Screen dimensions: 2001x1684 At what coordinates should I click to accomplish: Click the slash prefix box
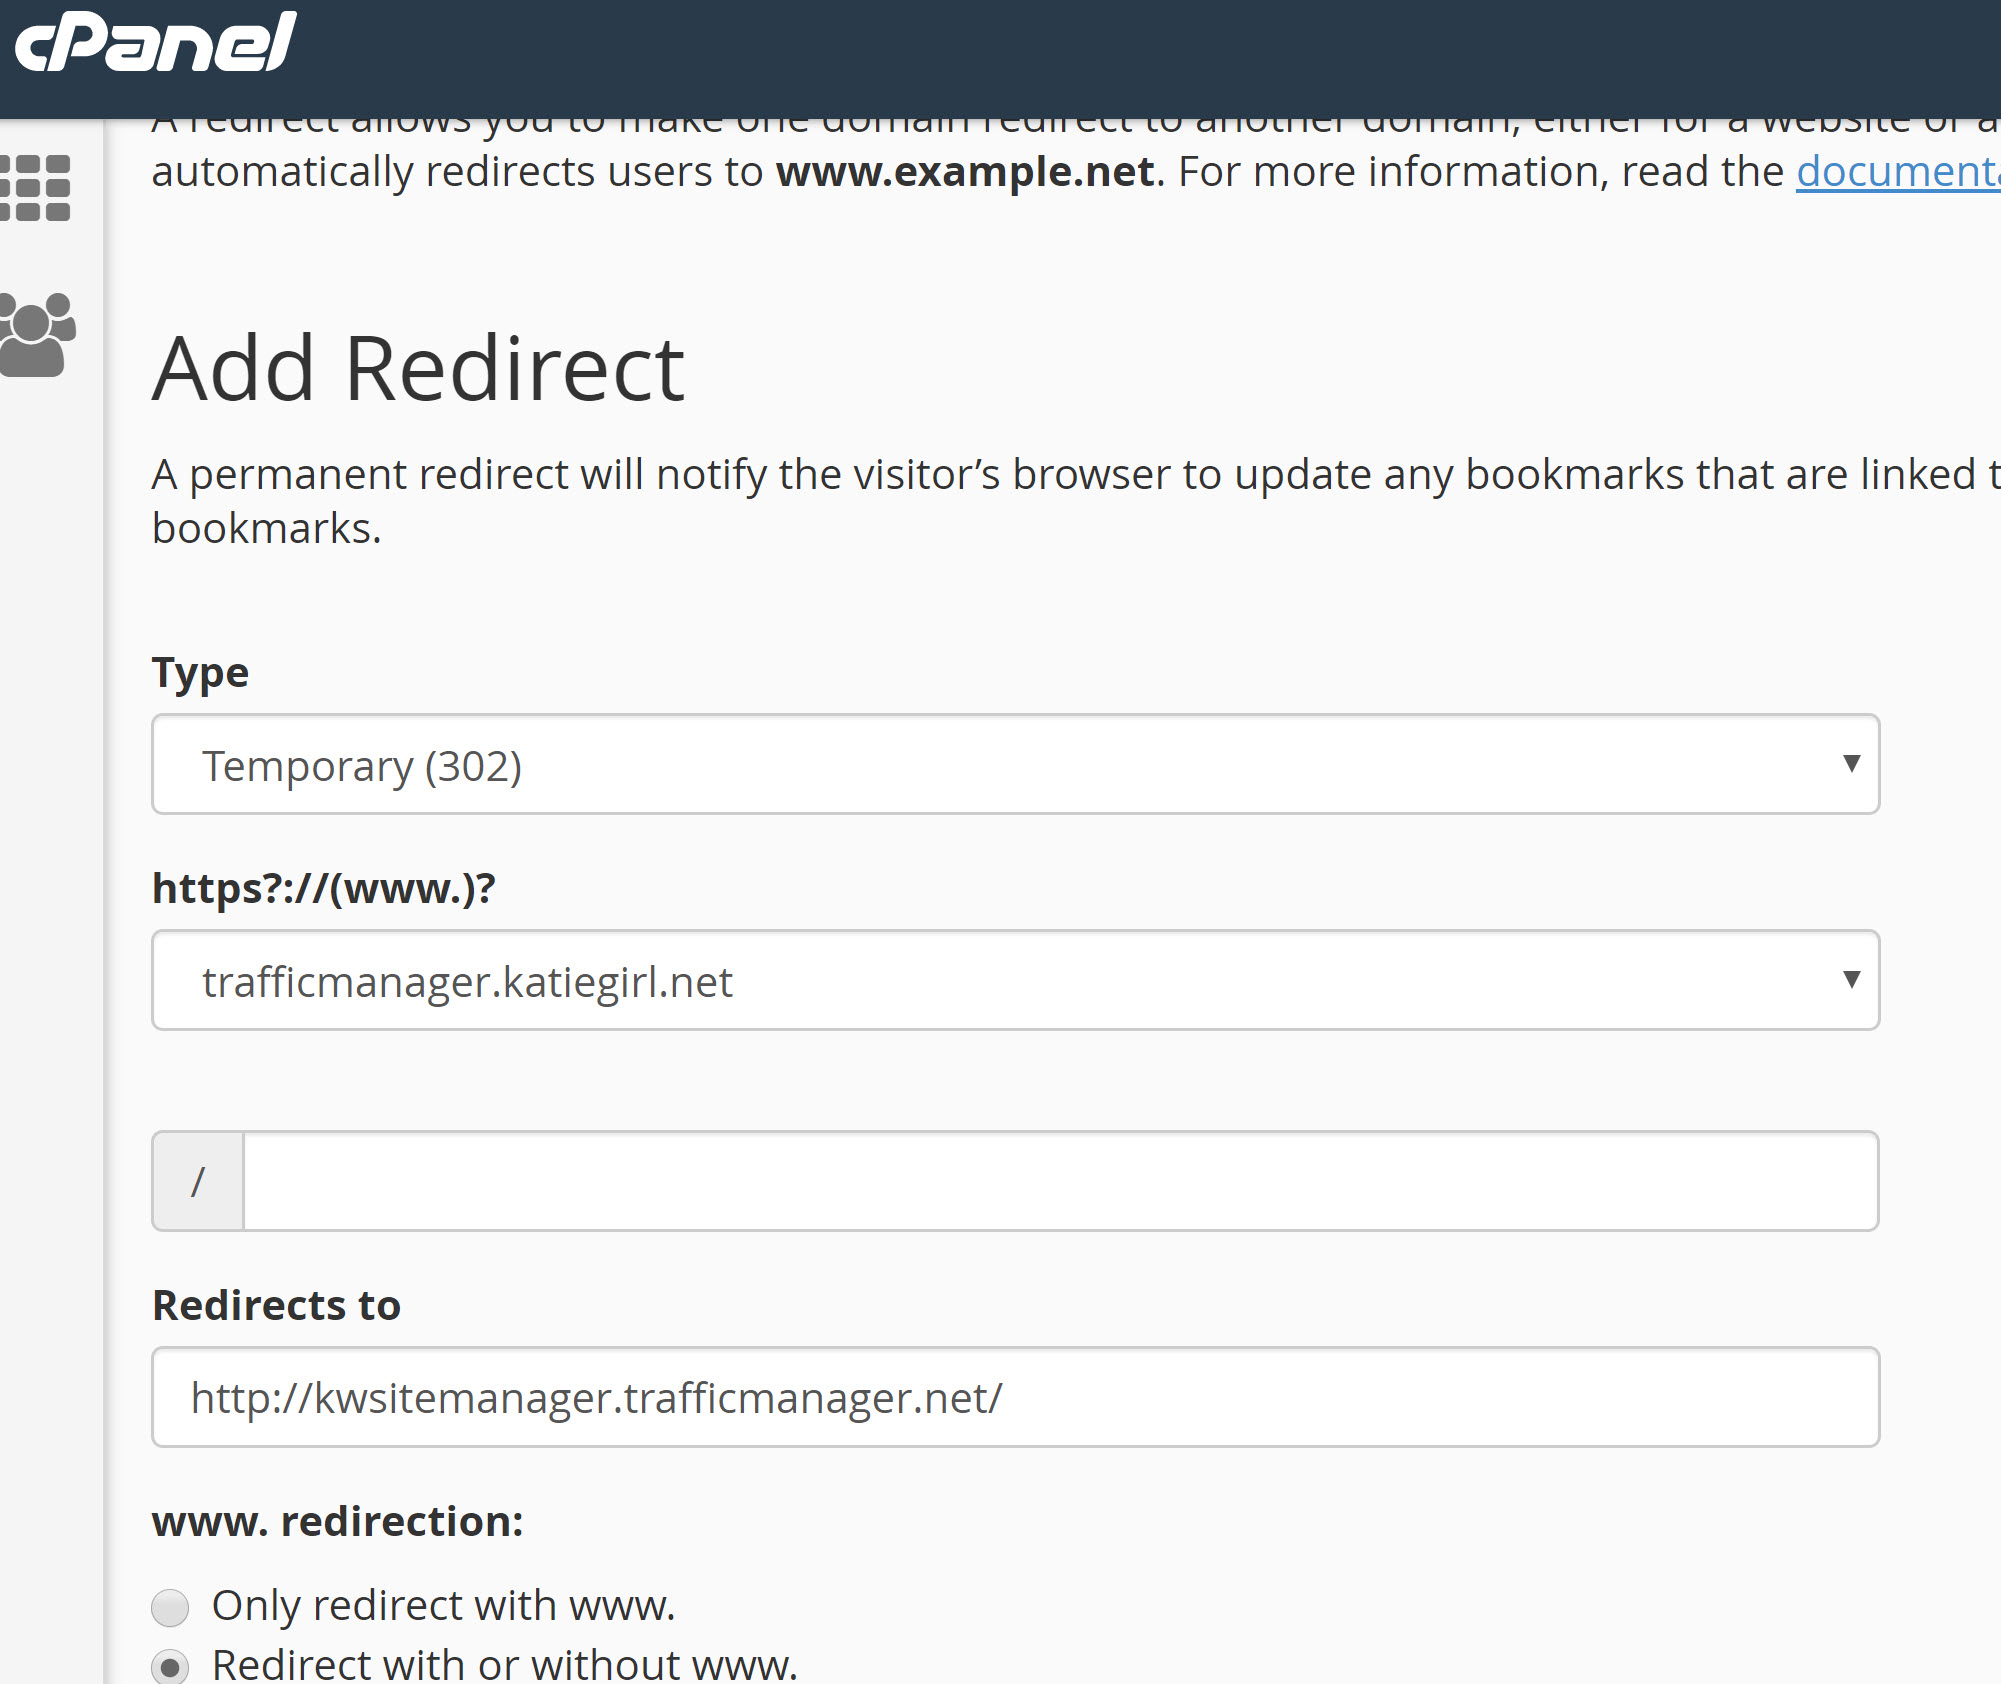coord(198,1181)
